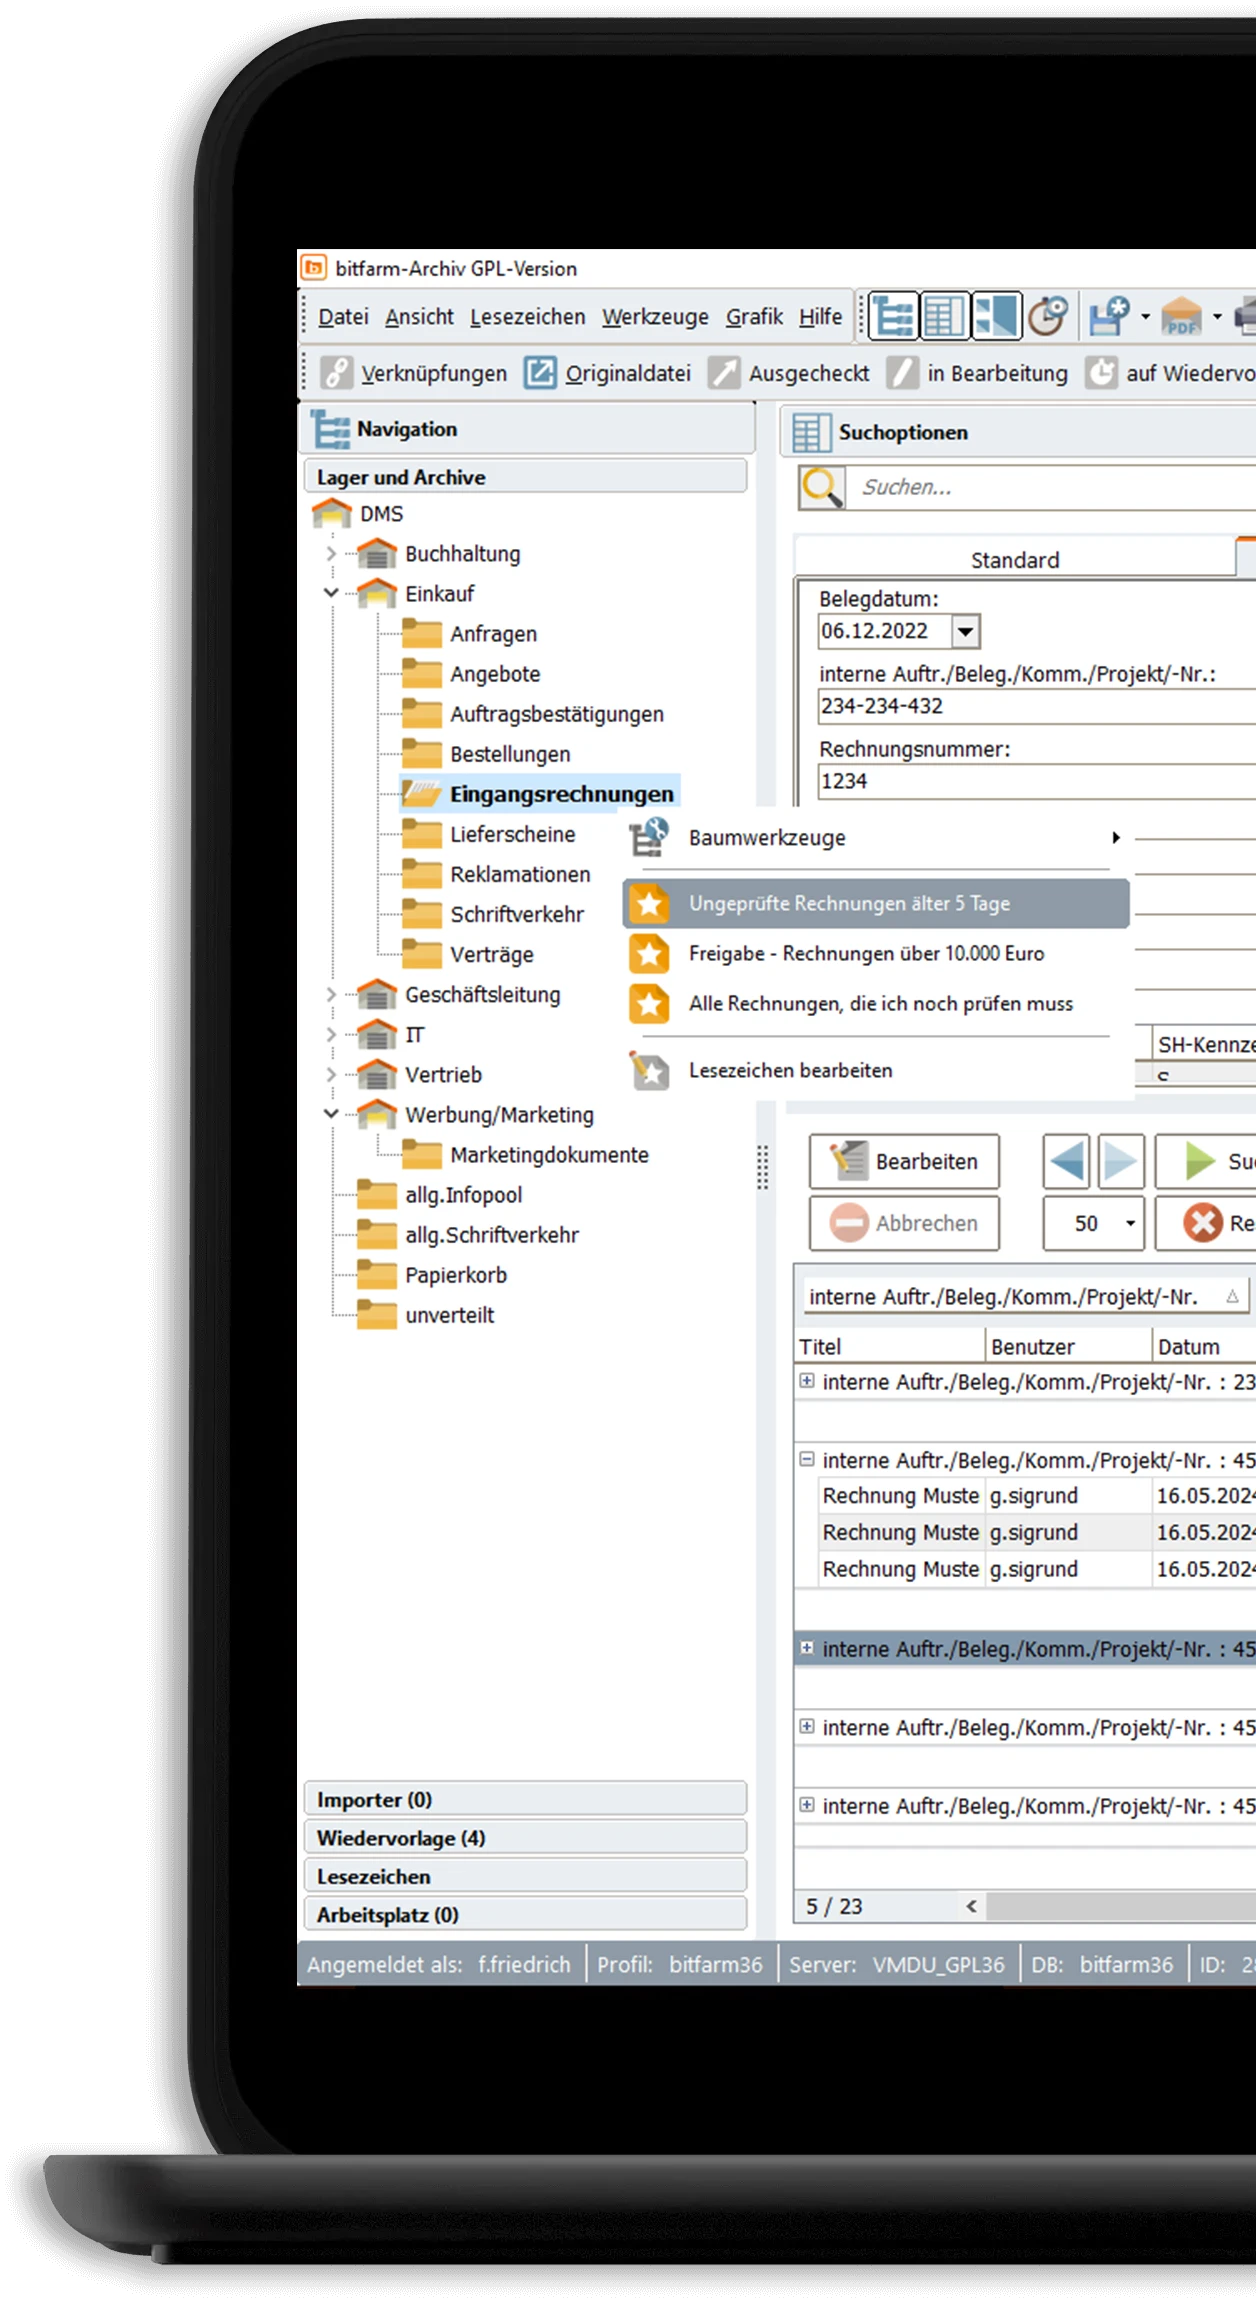1256x2300 pixels.
Task: Select the Auftragsbestätigungen folder
Action: (557, 714)
